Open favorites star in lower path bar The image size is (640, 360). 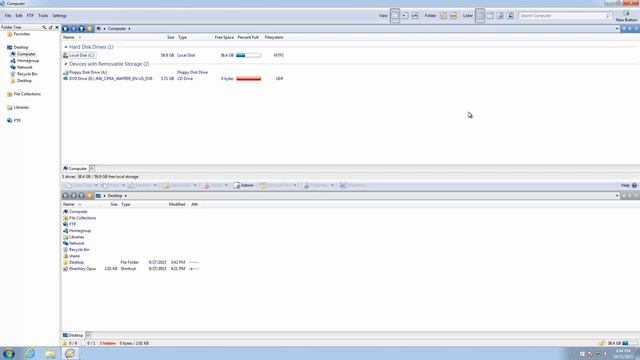(x=90, y=196)
